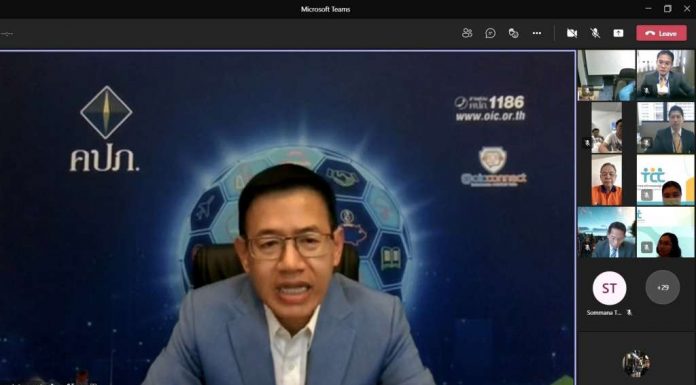The height and width of the screenshot is (385, 696).
Task: Leave the meeting with the red Leave button
Action: [661, 33]
